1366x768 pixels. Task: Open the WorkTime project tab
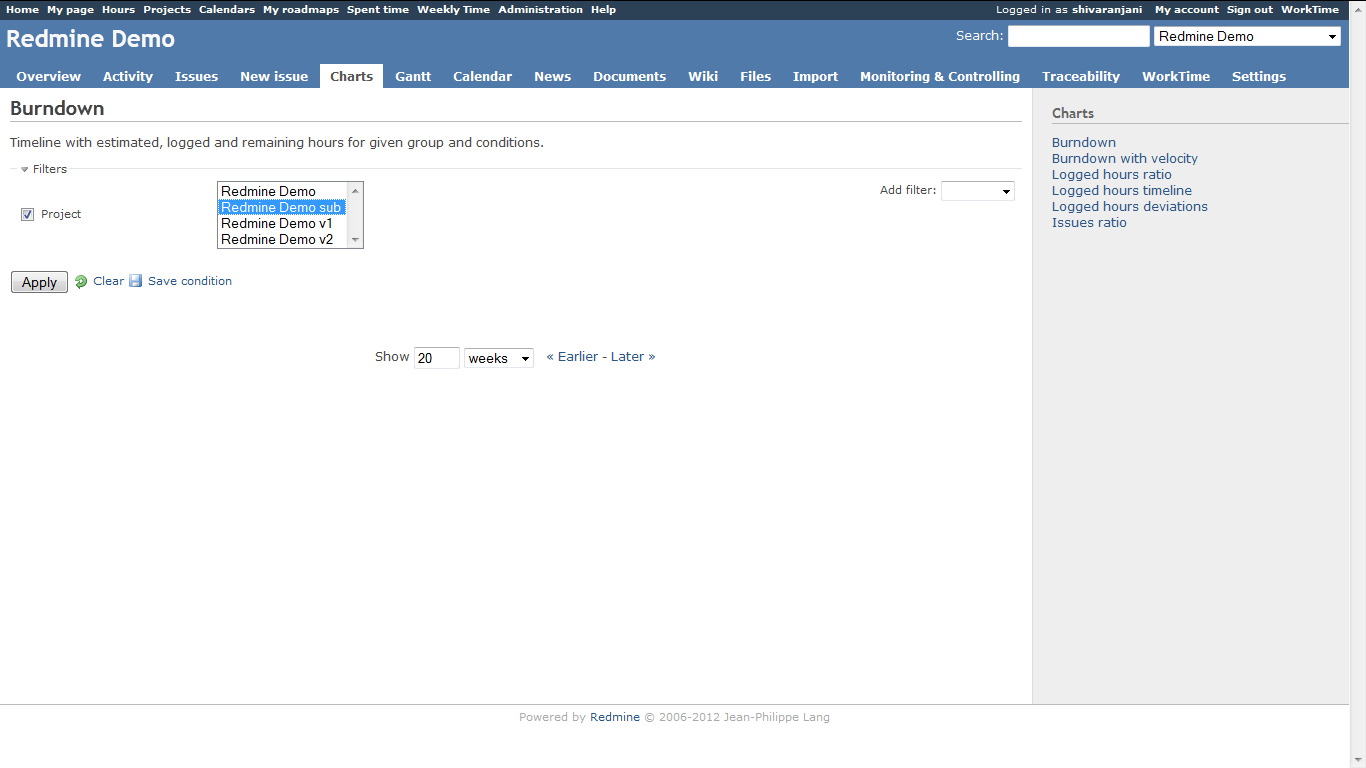tap(1176, 76)
